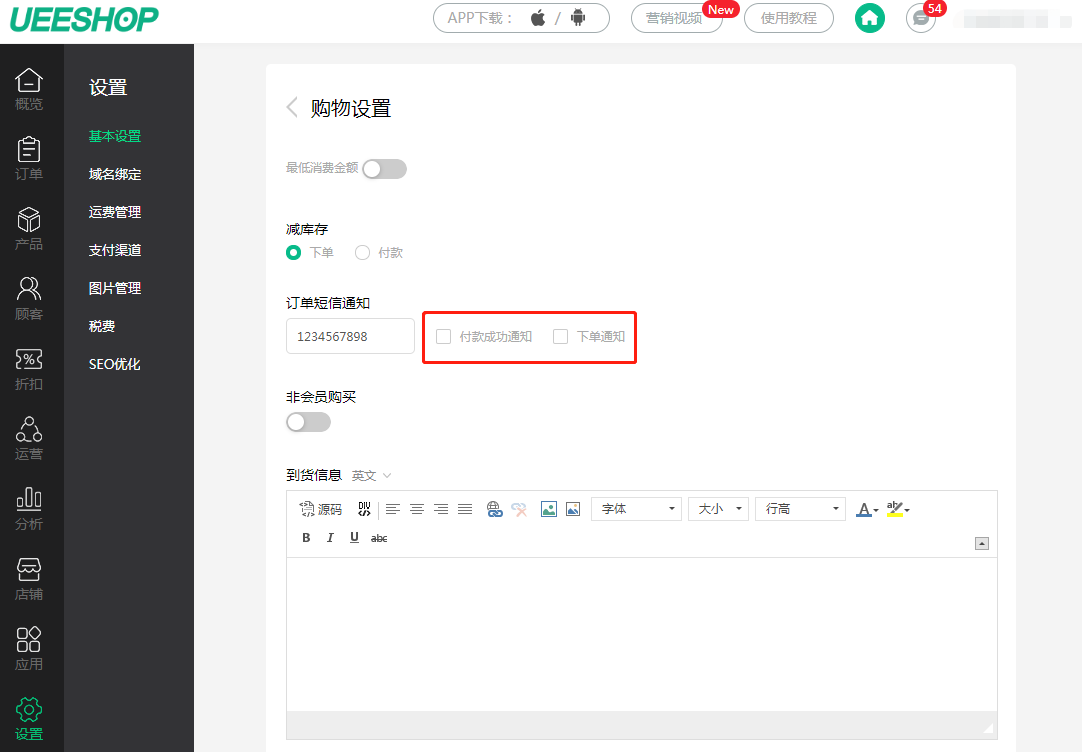This screenshot has height=752, width=1082.
Task: Open the 行高 line height dropdown
Action: pos(800,509)
